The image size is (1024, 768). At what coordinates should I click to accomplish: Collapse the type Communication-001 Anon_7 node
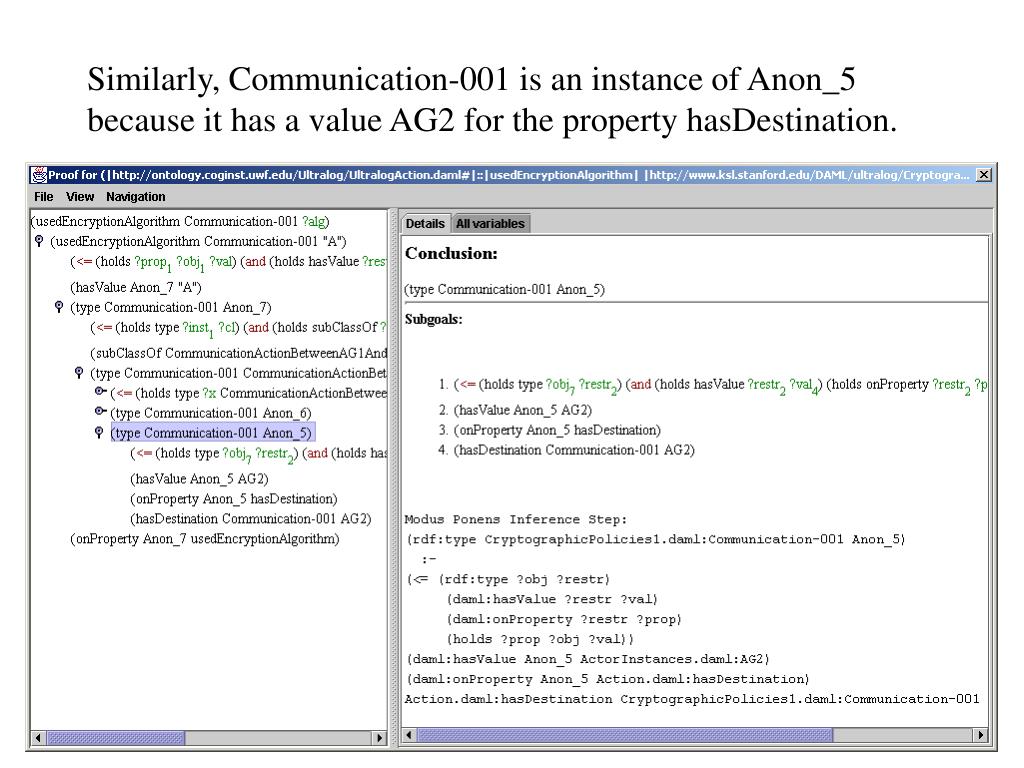[59, 307]
